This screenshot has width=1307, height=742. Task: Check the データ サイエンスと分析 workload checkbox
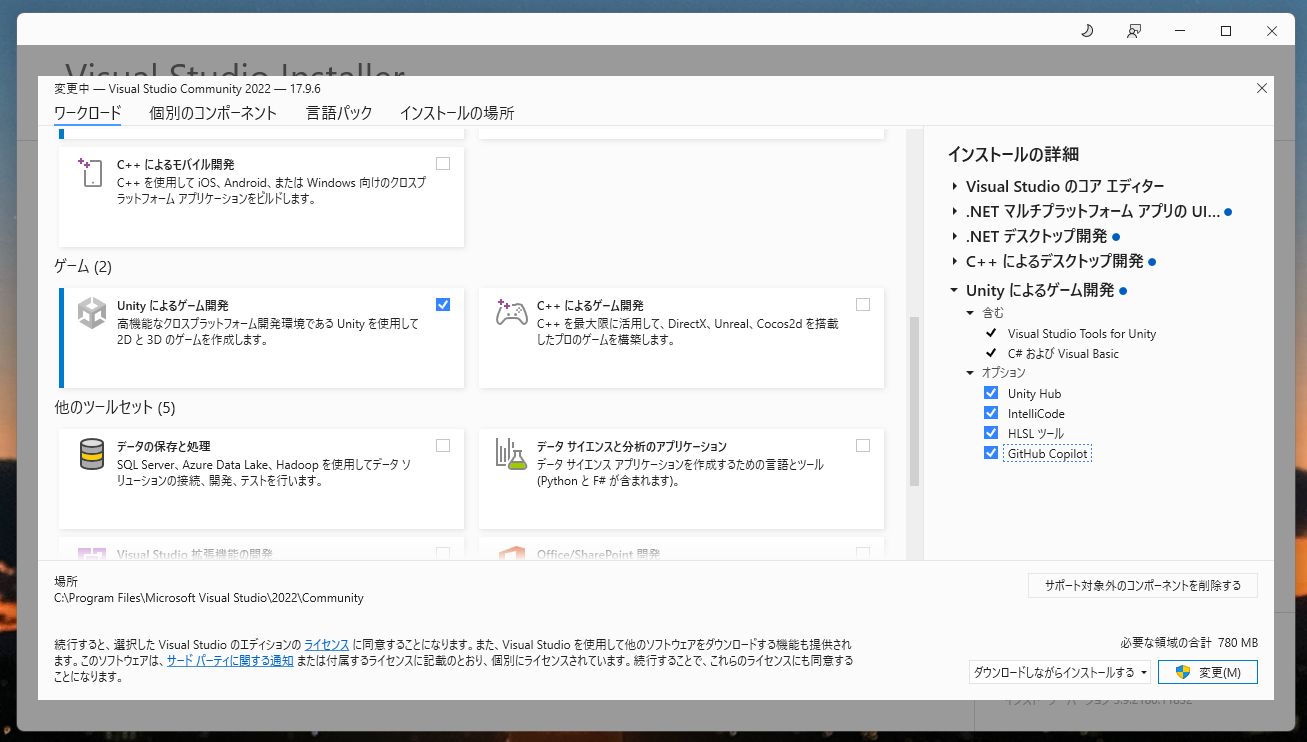pos(863,445)
